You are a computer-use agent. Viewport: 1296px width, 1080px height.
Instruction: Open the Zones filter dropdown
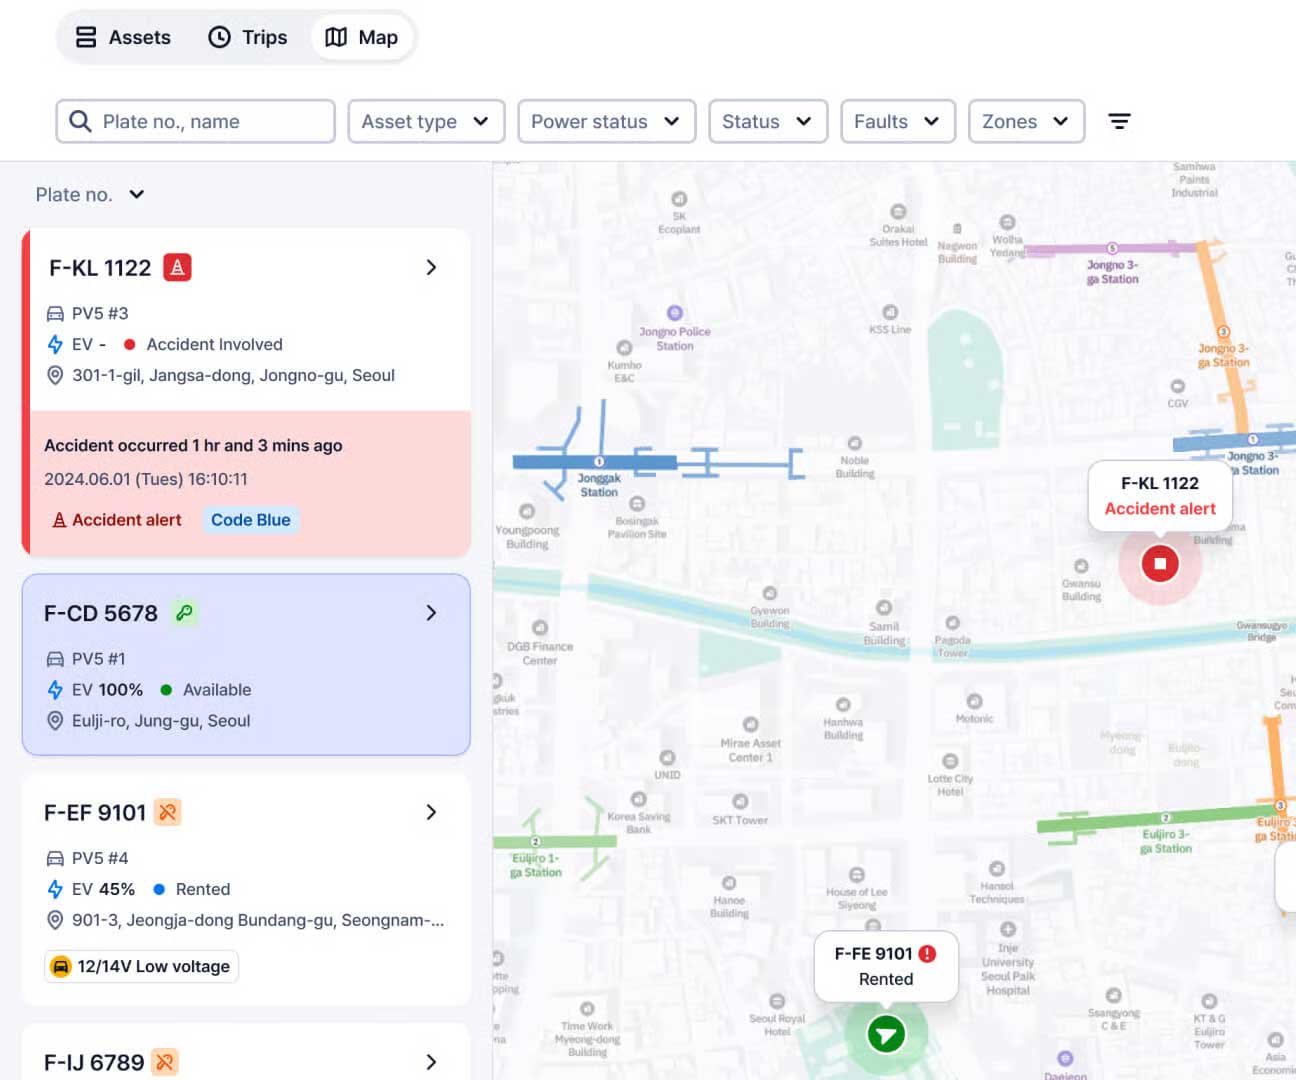pos(1026,121)
